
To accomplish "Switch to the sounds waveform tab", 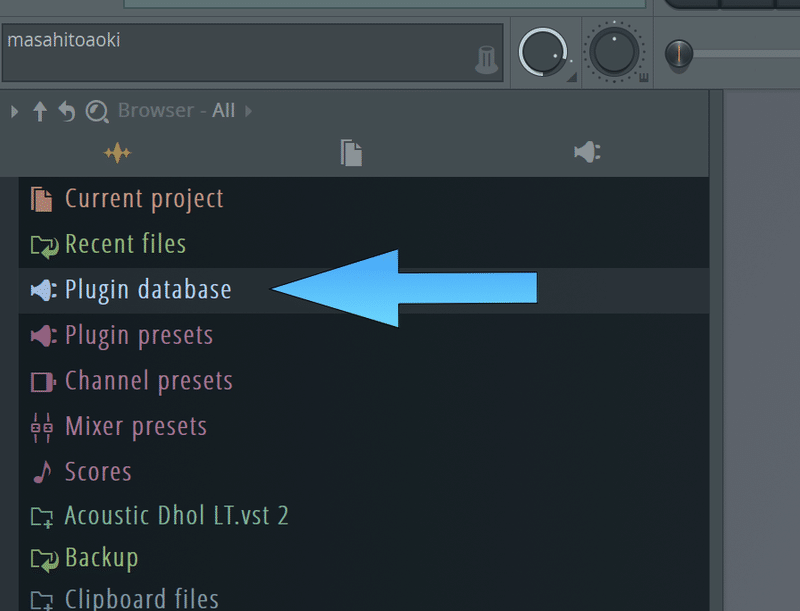I will [x=117, y=153].
